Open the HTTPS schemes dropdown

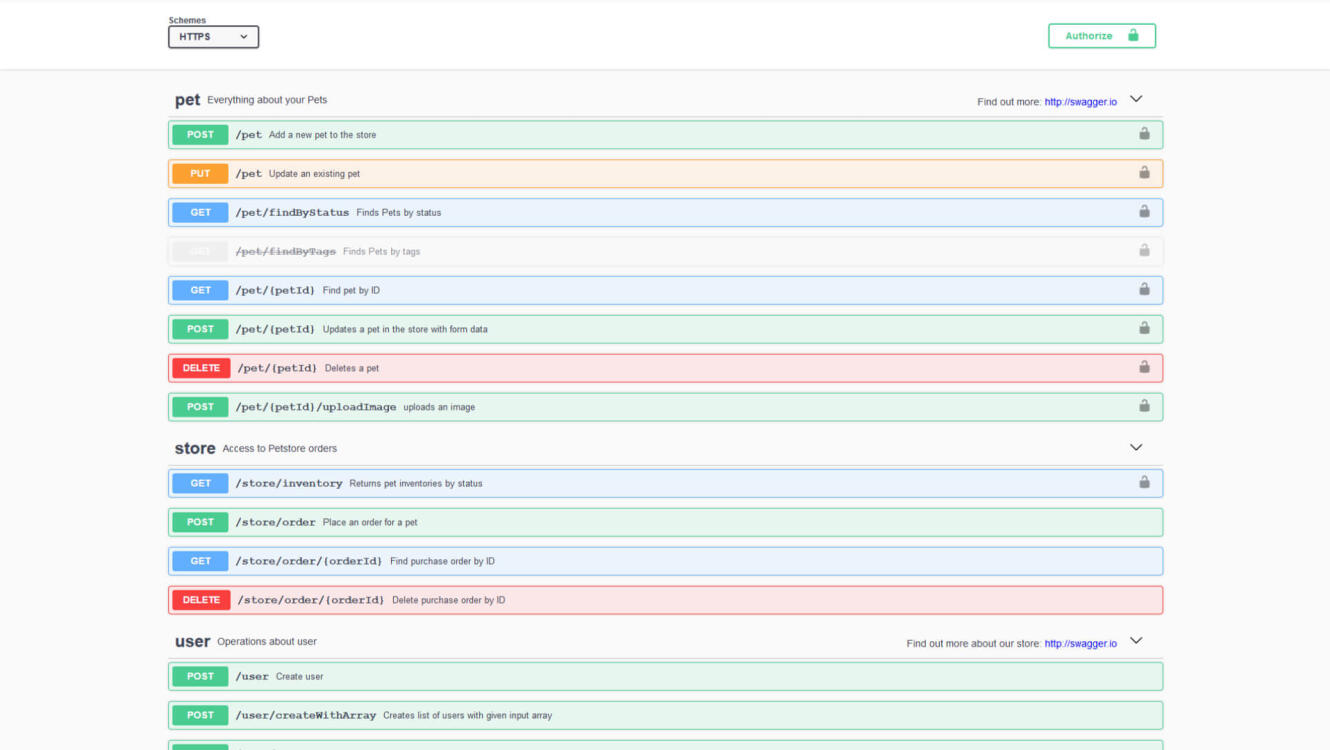(213, 37)
